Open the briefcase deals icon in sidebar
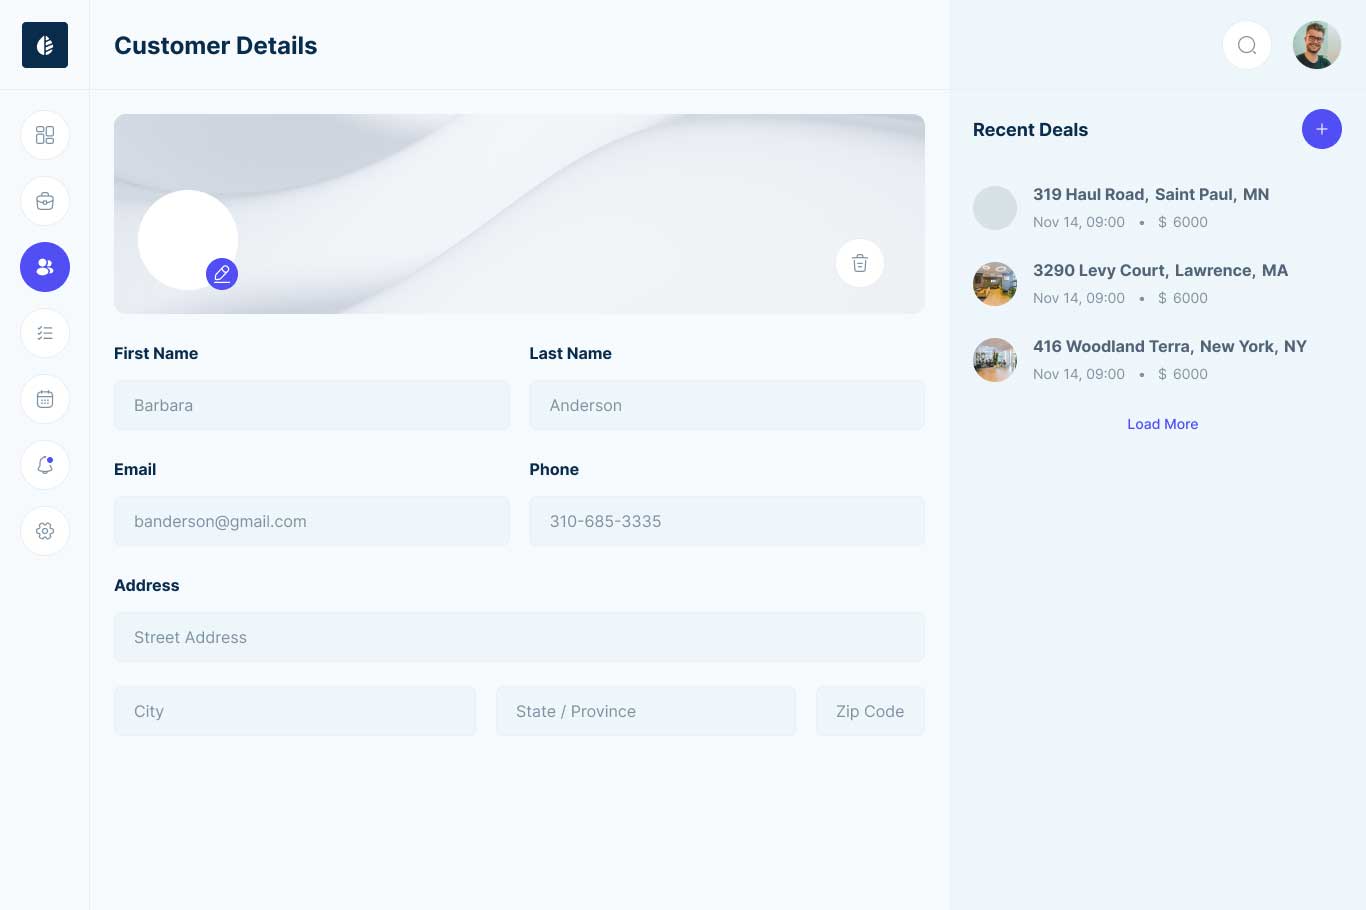The width and height of the screenshot is (1366, 910). tap(45, 201)
